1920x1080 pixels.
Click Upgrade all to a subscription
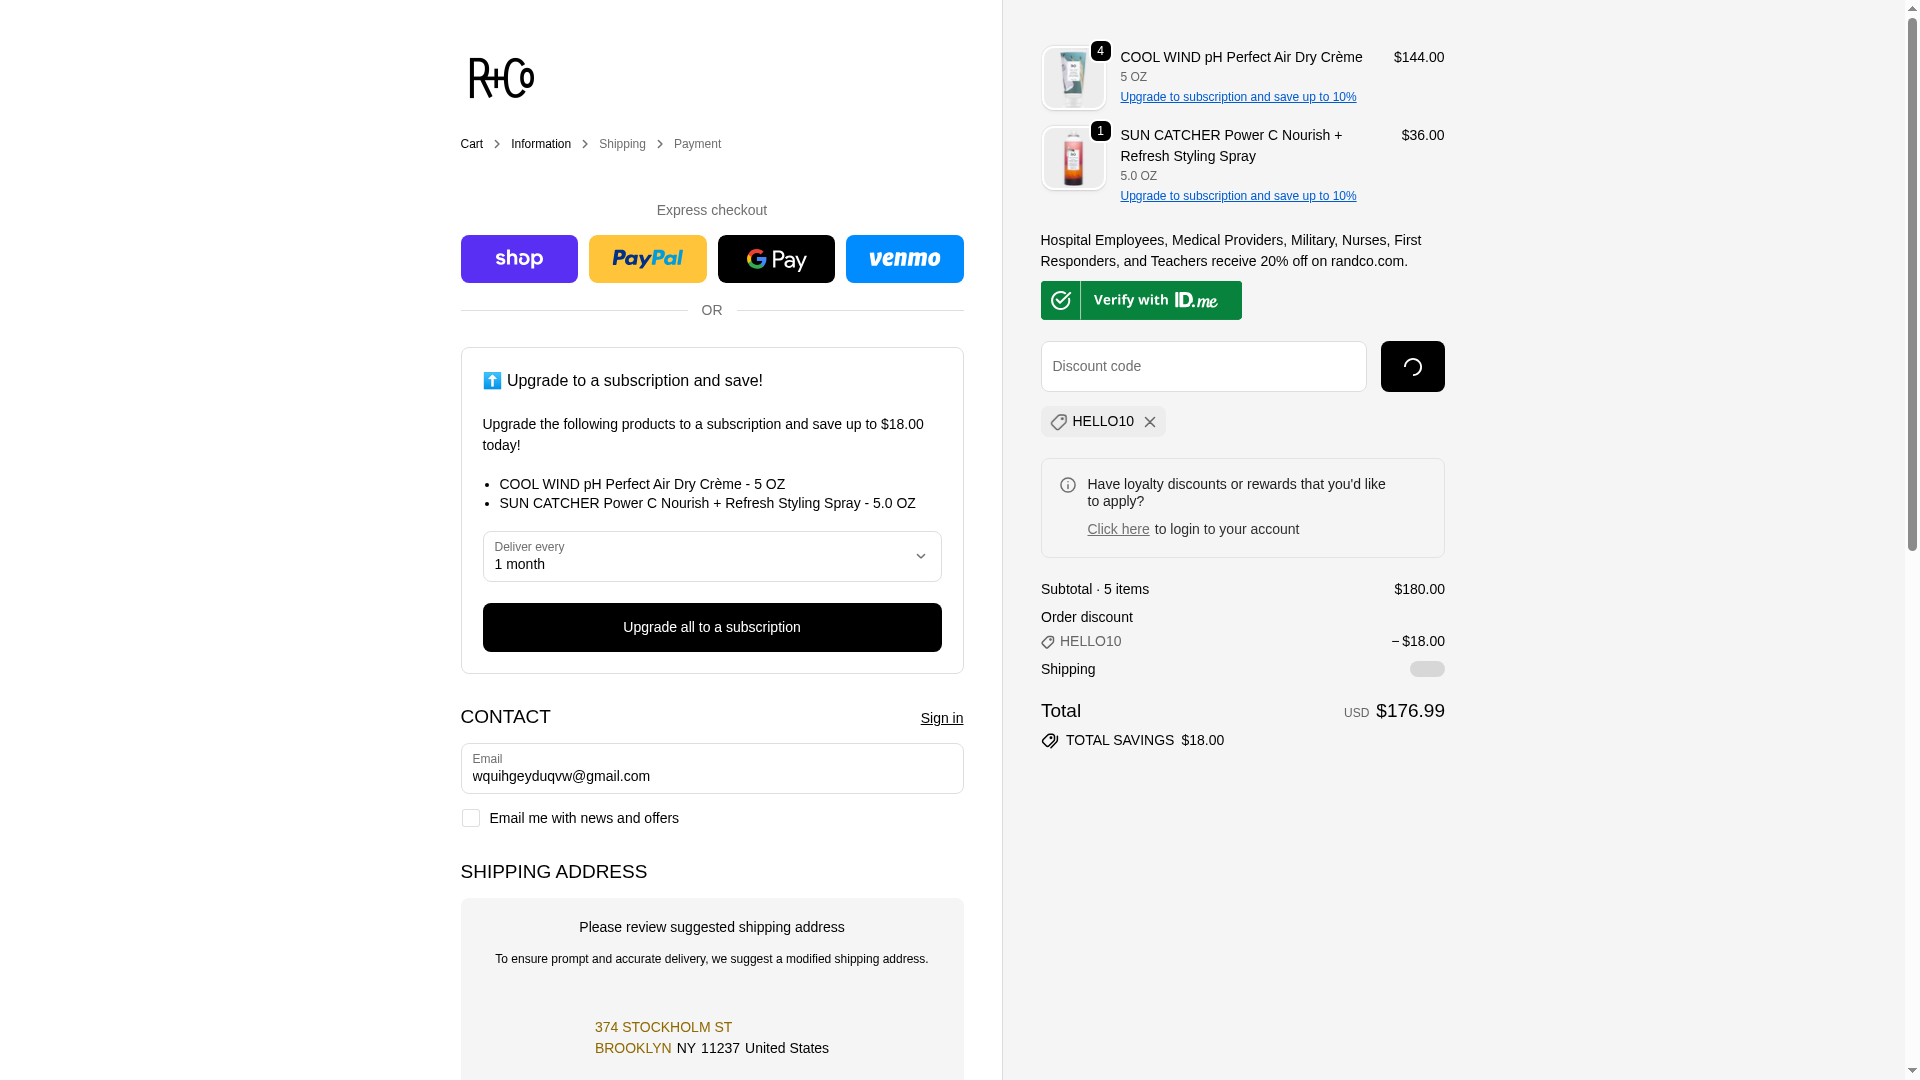tap(711, 627)
